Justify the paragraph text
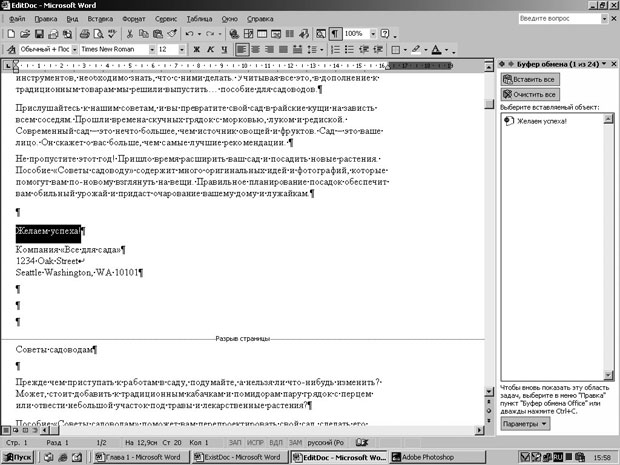The image size is (620, 465). point(283,49)
